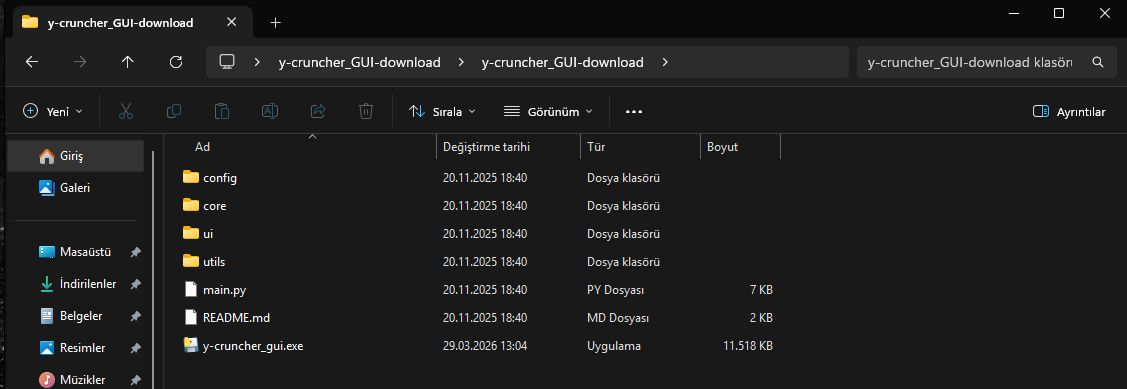The width and height of the screenshot is (1127, 389).
Task: Navigate up one folder level
Action: pyautogui.click(x=128, y=62)
